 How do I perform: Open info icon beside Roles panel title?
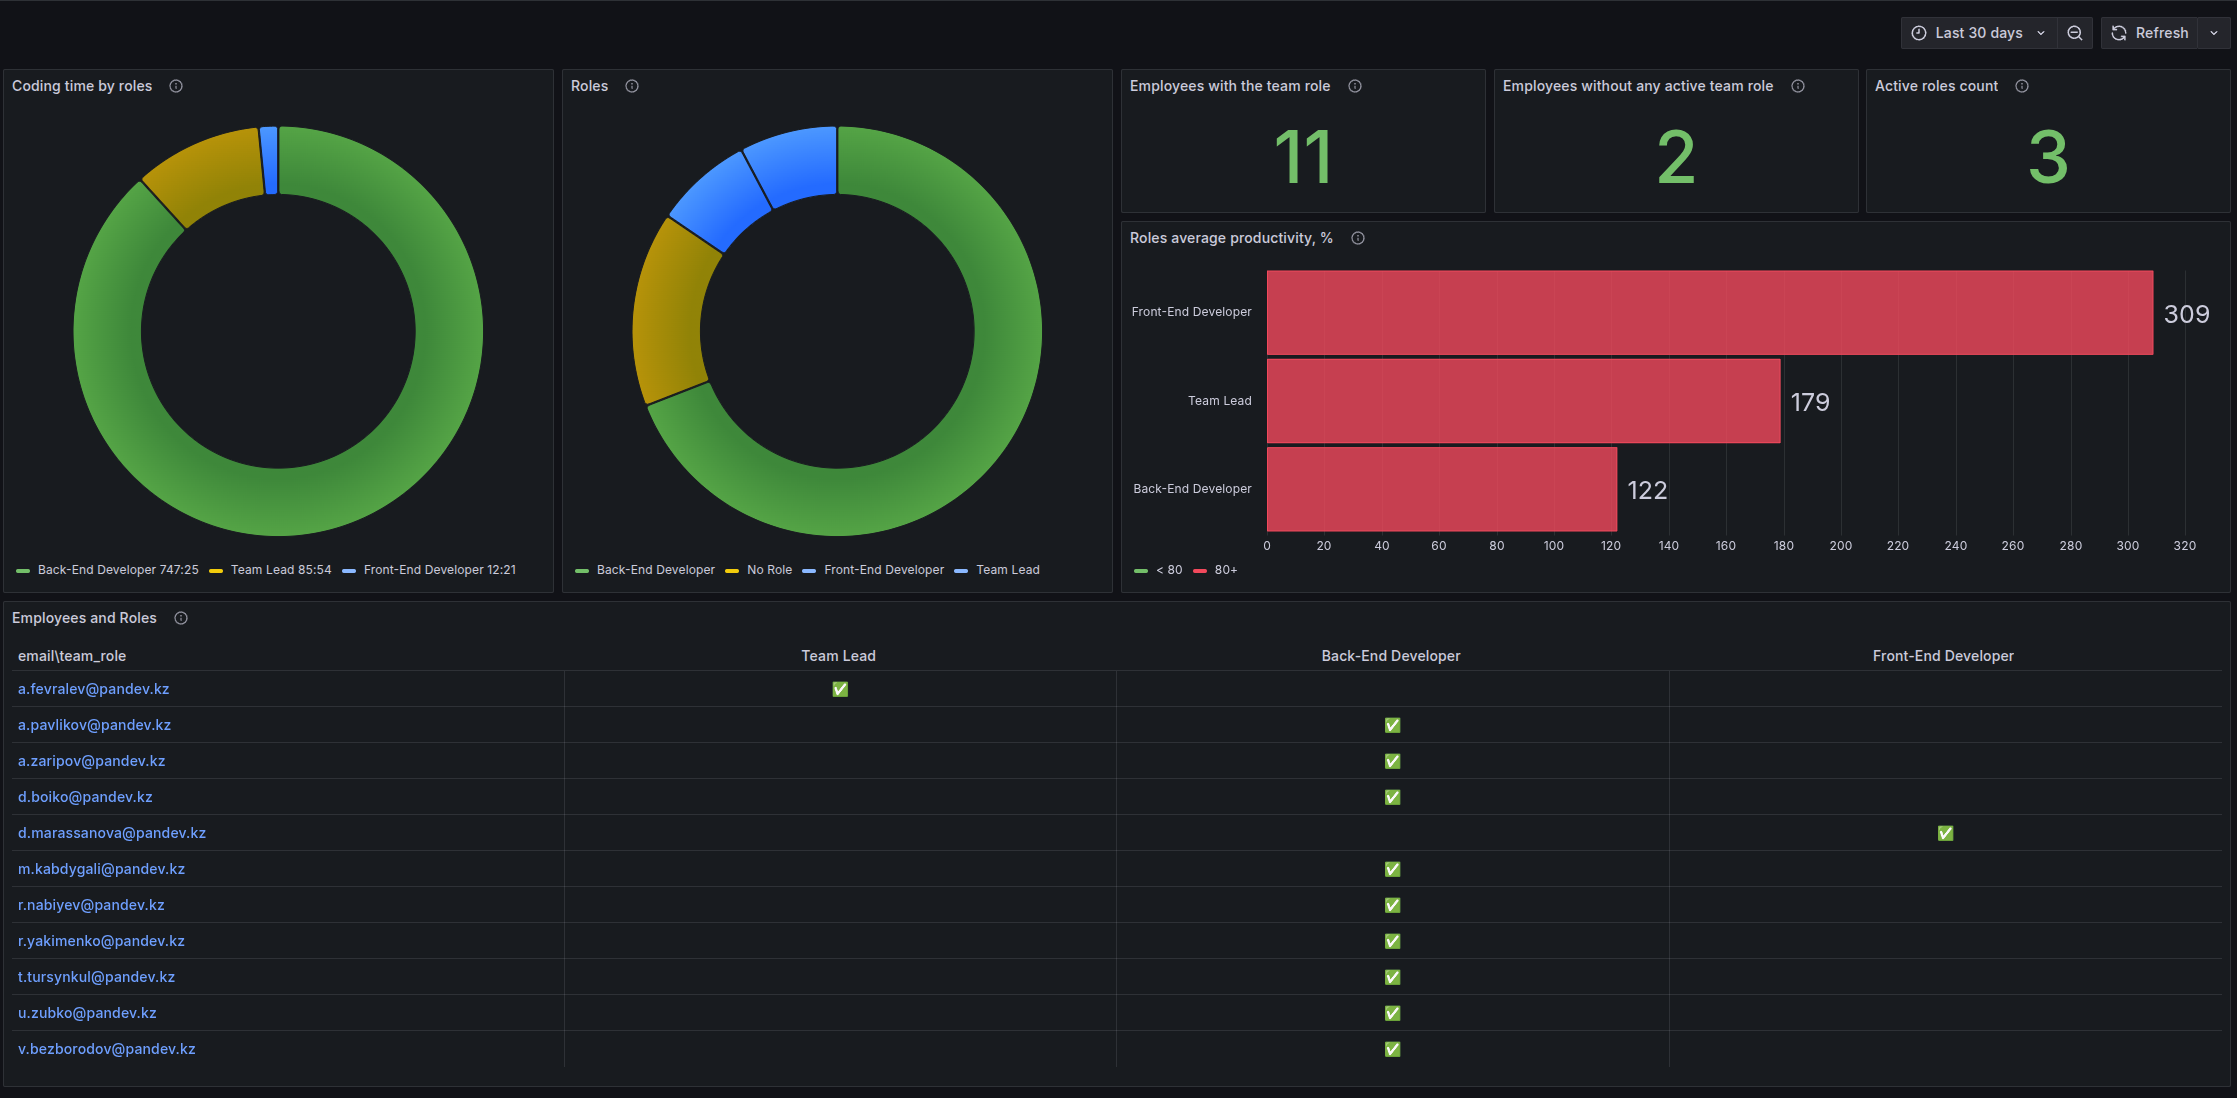click(632, 86)
